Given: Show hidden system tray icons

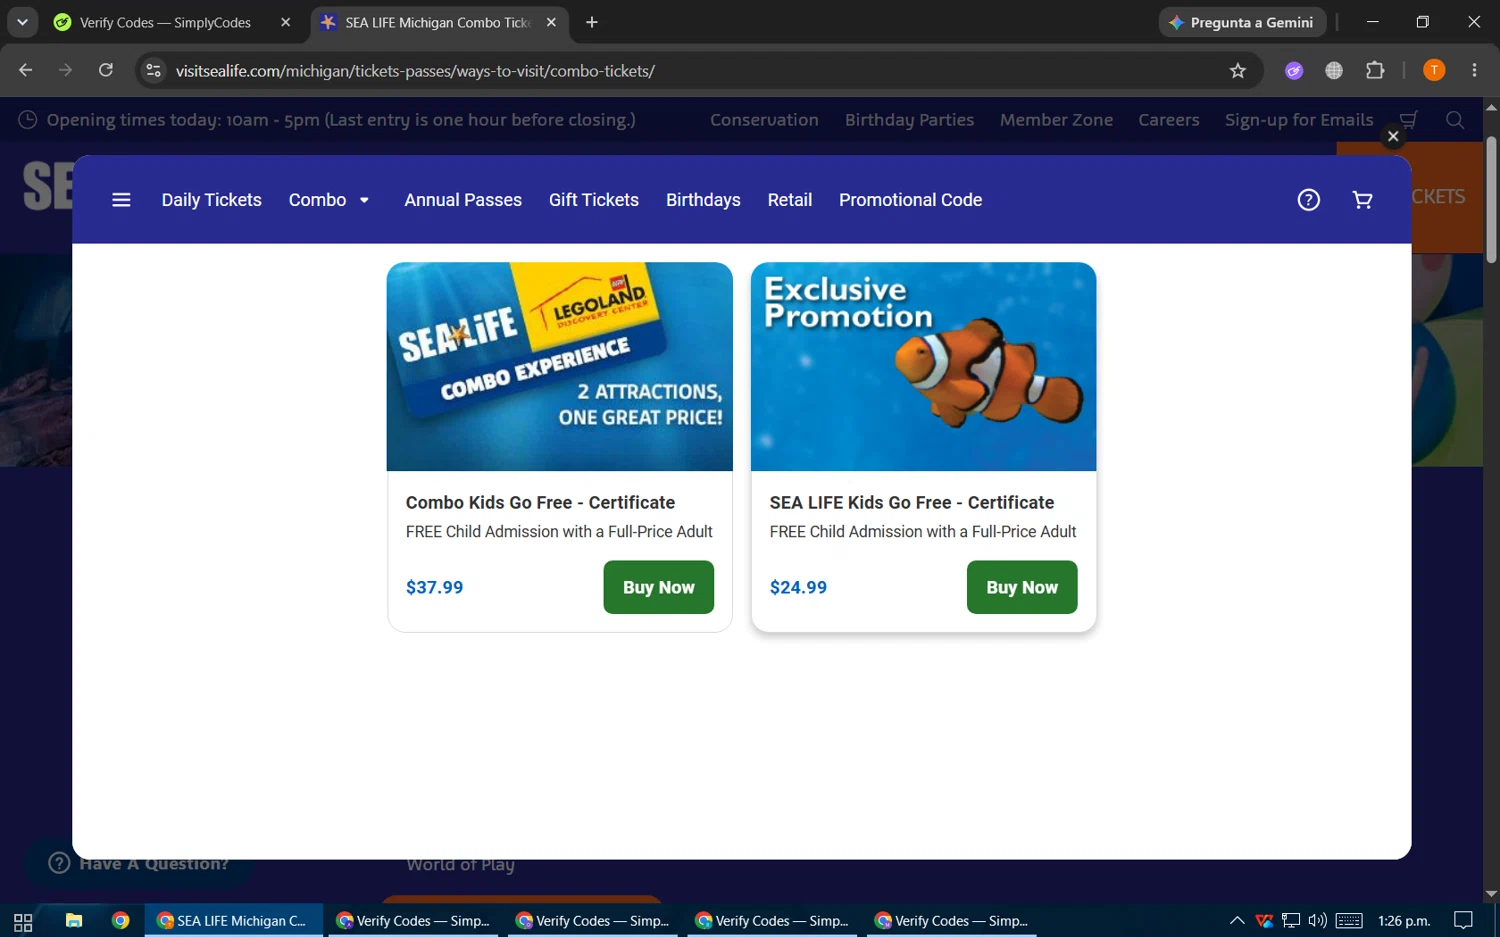Looking at the screenshot, I should (1237, 921).
